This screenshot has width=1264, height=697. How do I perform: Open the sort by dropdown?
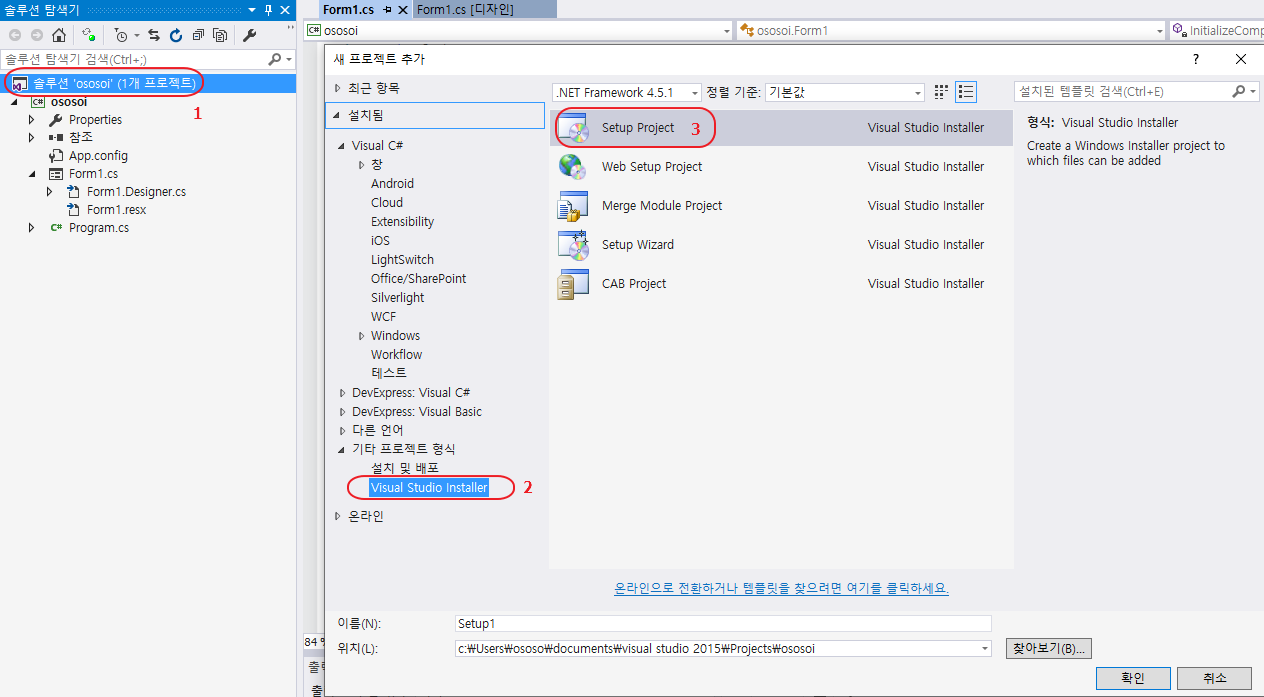(x=918, y=93)
